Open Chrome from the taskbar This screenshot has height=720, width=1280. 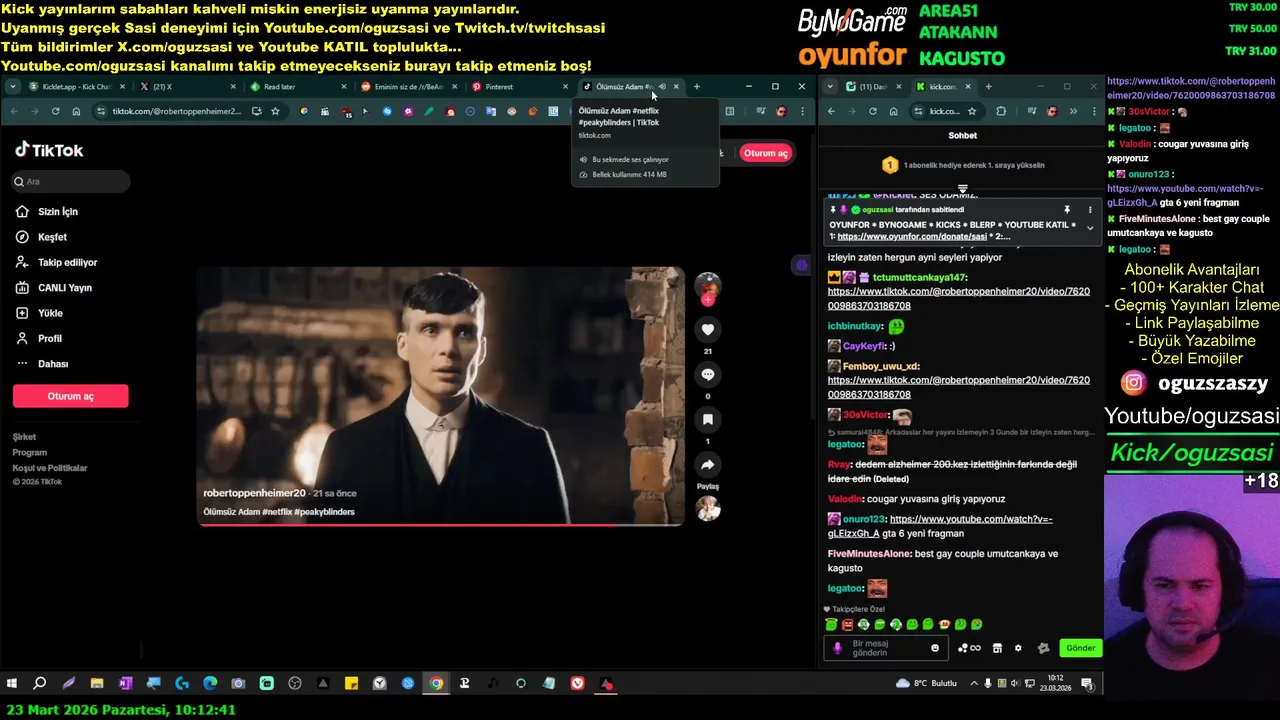436,684
